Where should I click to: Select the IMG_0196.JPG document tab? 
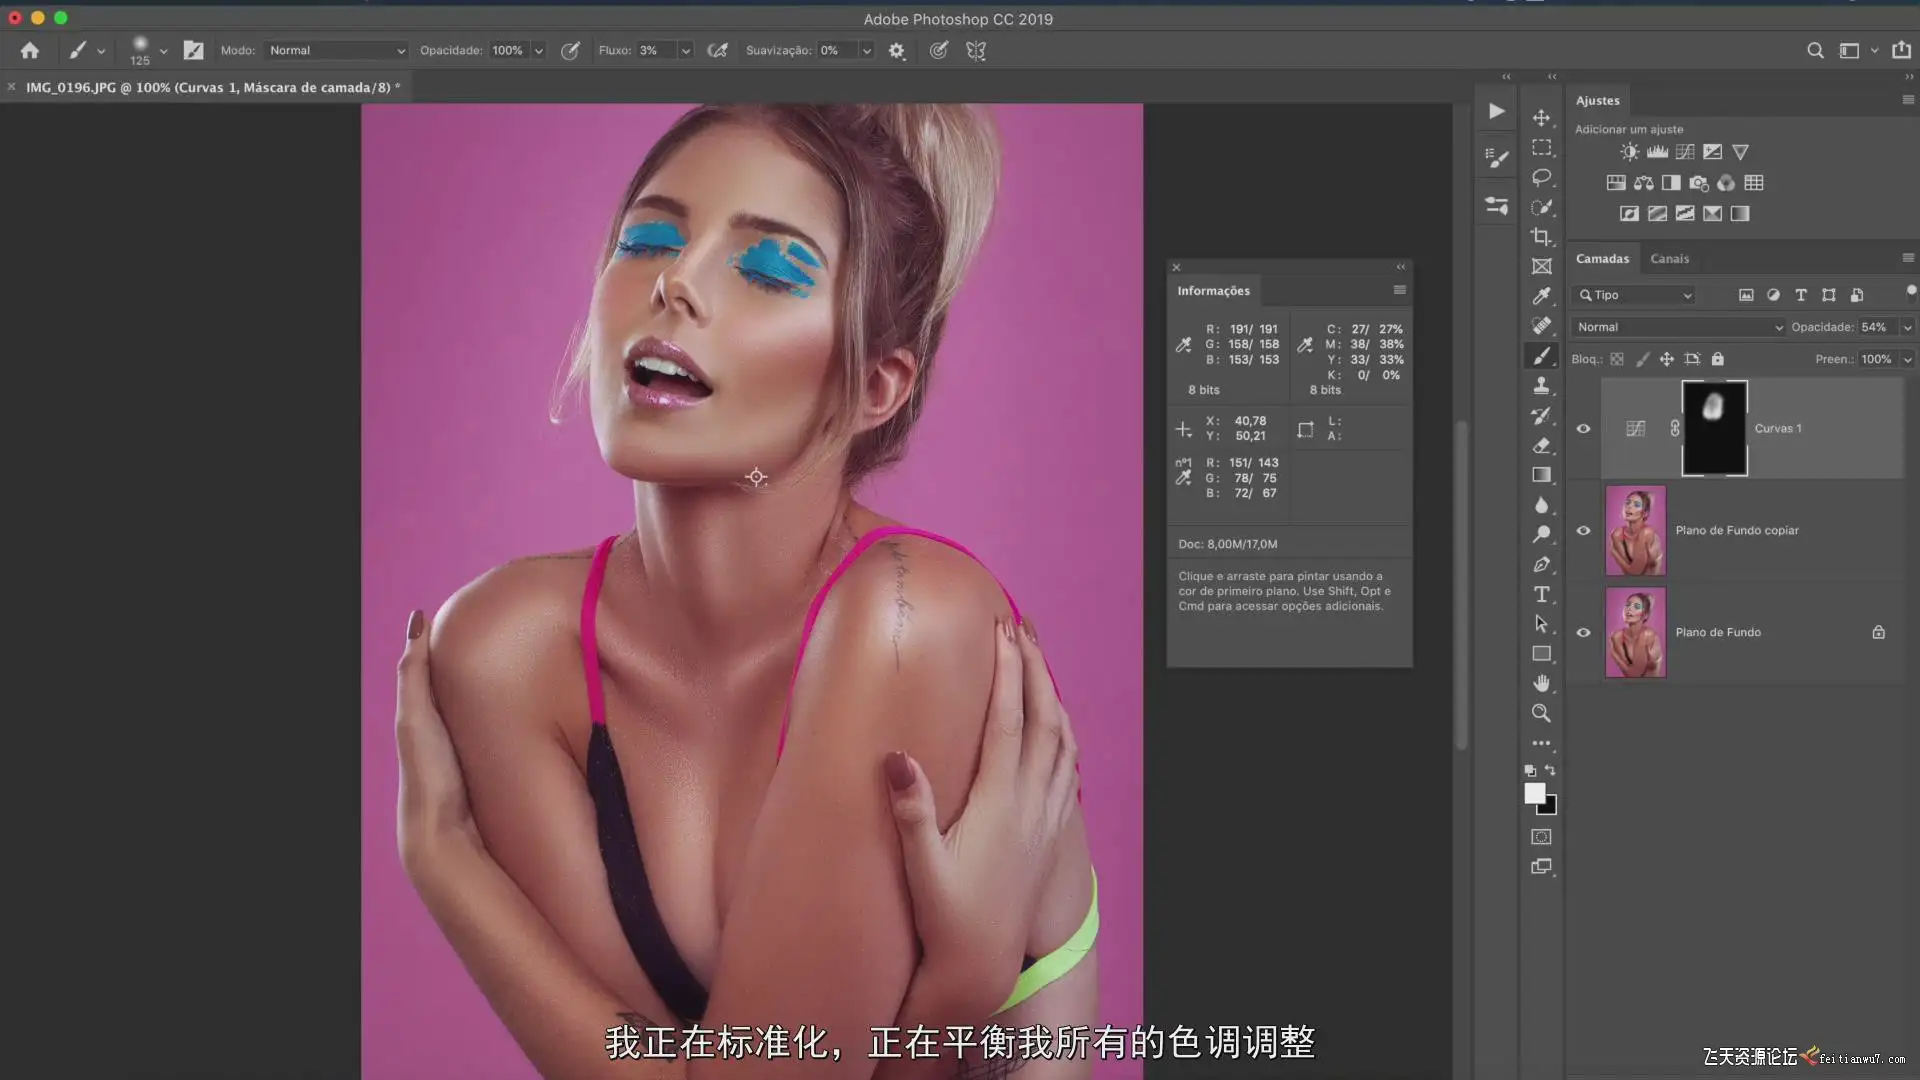pos(212,87)
